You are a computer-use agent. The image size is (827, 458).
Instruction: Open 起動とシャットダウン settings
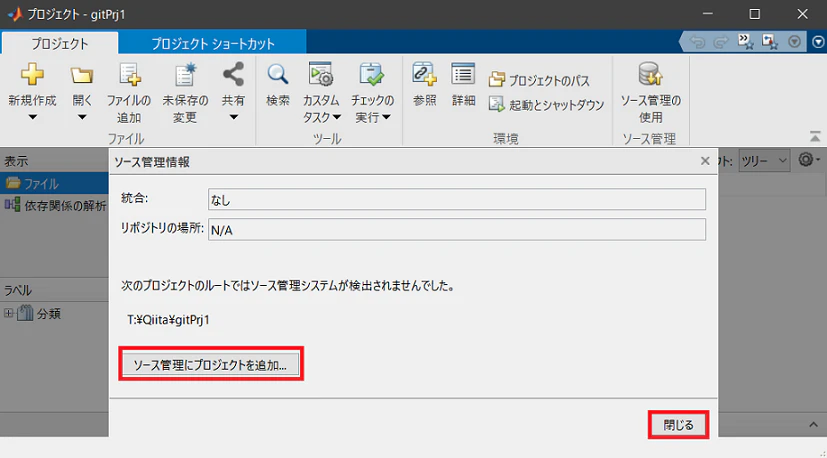coord(546,104)
